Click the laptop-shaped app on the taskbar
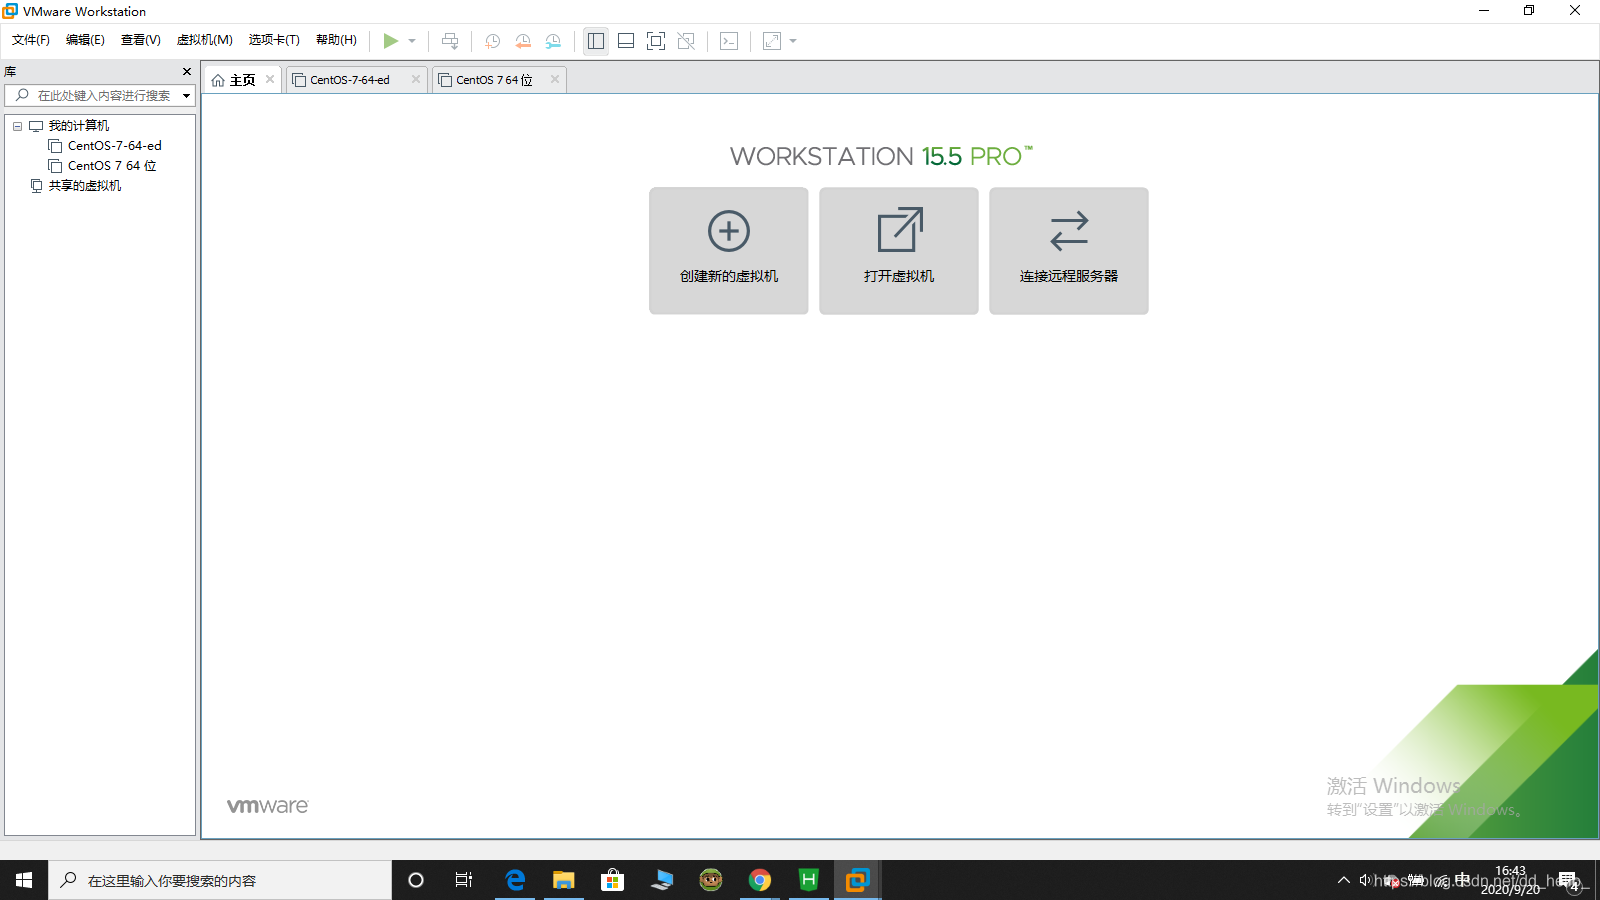 [x=662, y=880]
